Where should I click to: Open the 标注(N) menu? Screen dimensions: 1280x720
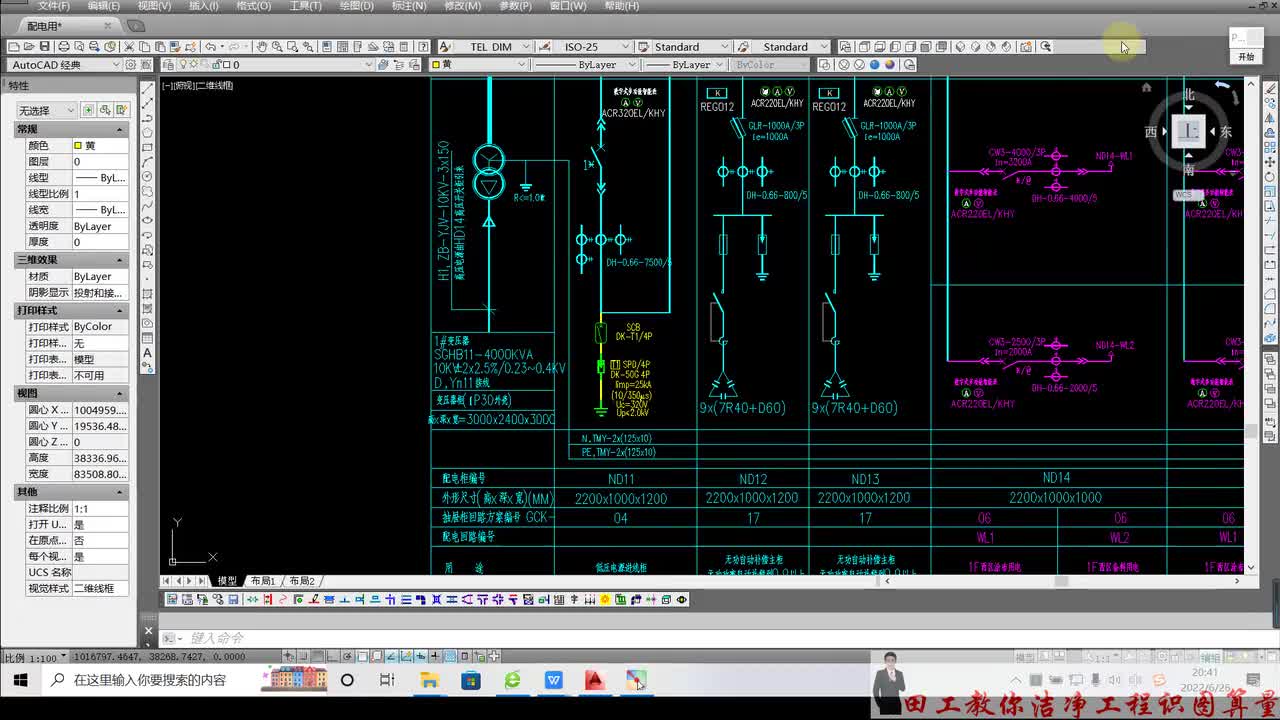[409, 6]
